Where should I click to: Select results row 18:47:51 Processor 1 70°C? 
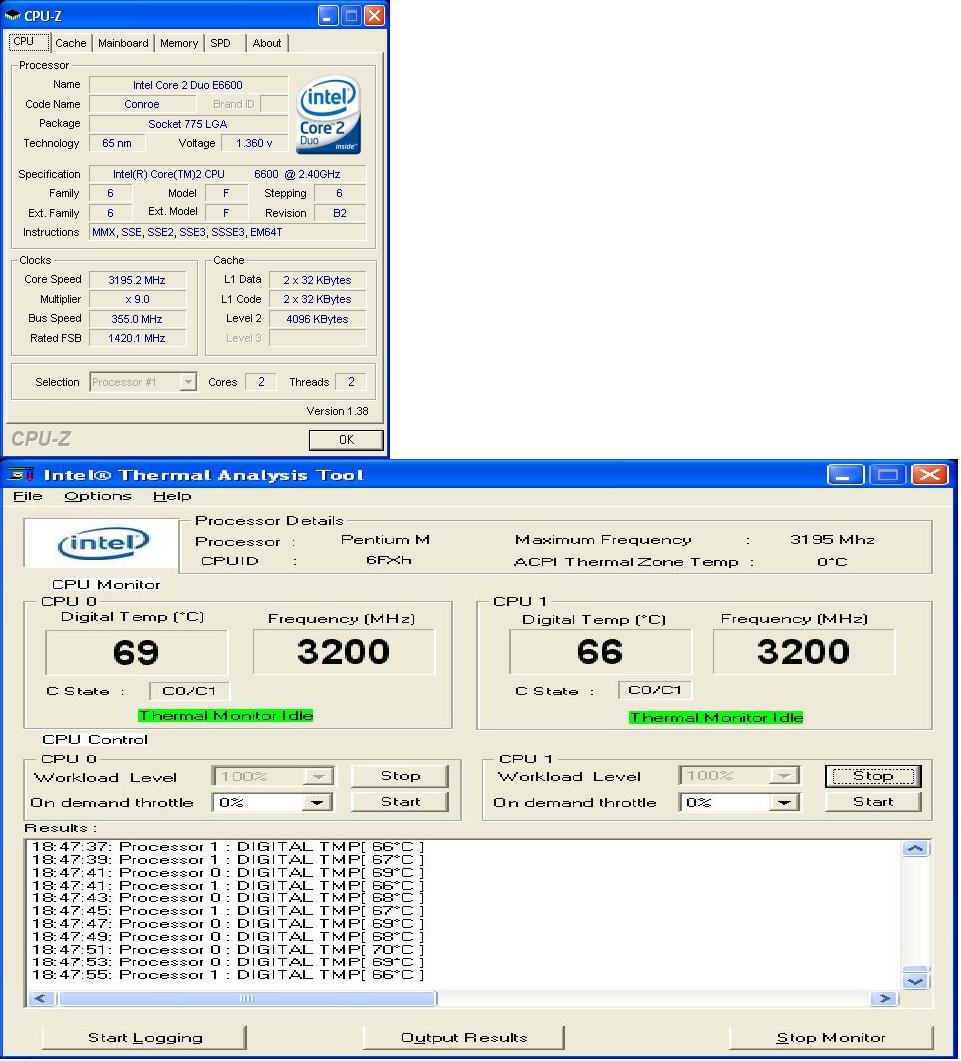(x=227, y=949)
